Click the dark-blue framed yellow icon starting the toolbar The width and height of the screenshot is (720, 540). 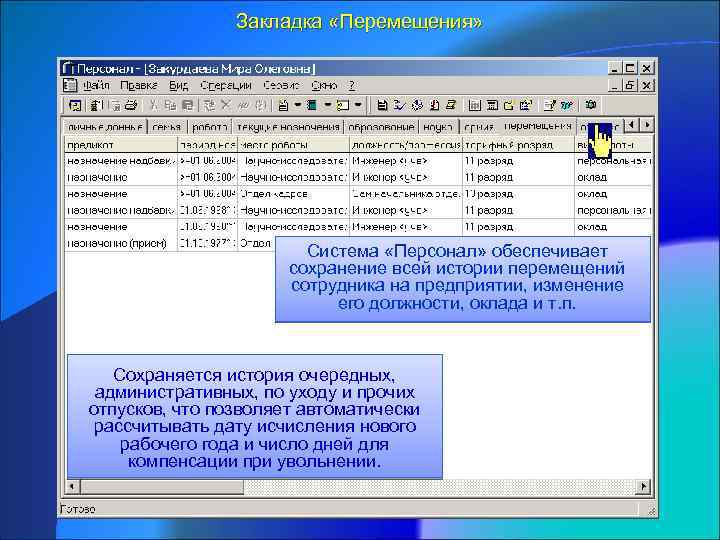[x=75, y=106]
